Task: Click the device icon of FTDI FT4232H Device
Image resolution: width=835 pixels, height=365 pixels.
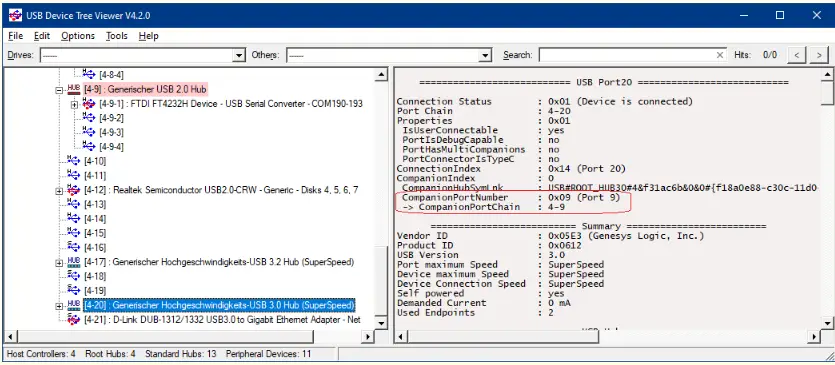Action: pos(89,103)
